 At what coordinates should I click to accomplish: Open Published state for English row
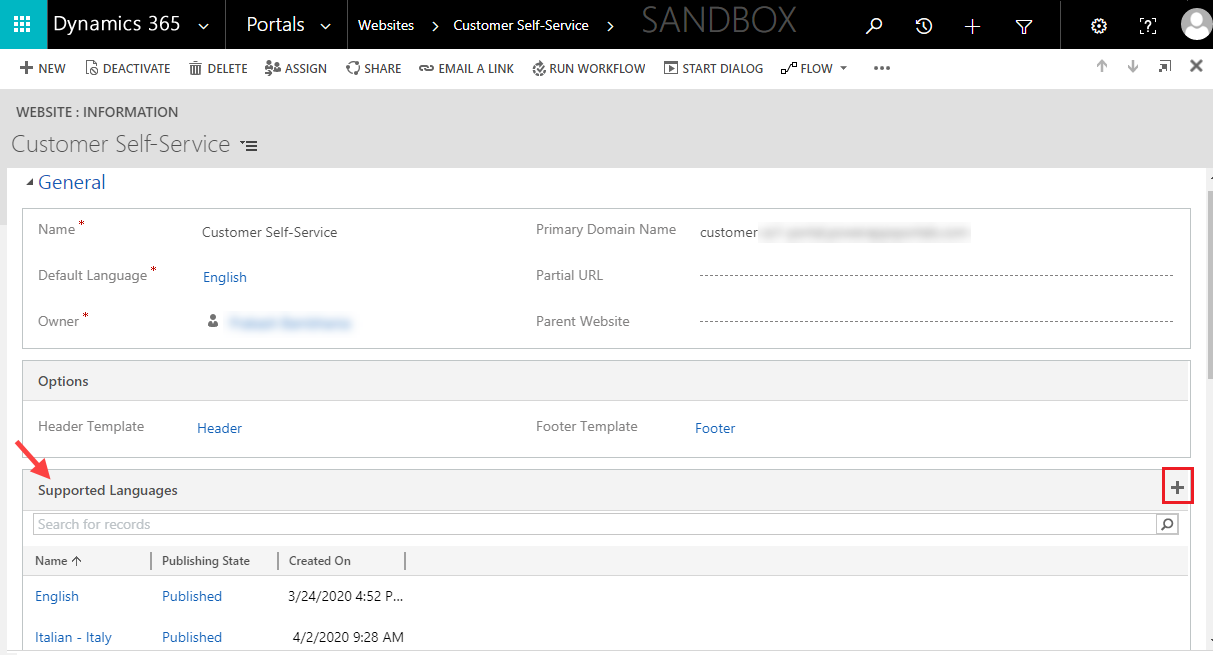point(192,596)
